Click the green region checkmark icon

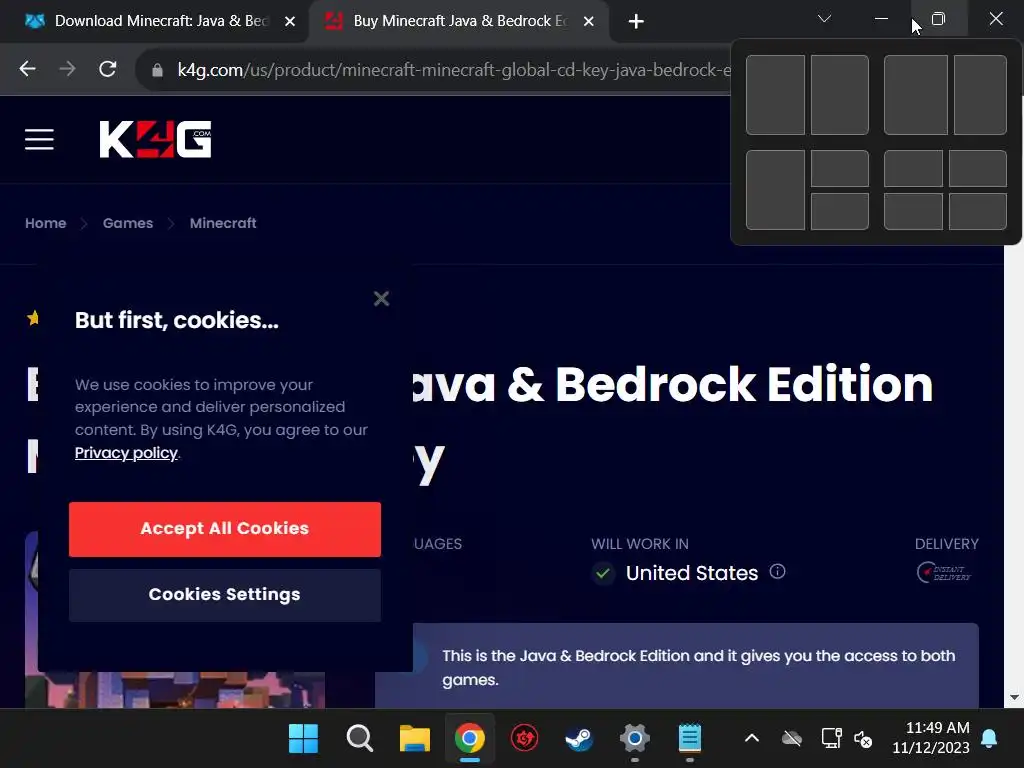coord(603,573)
